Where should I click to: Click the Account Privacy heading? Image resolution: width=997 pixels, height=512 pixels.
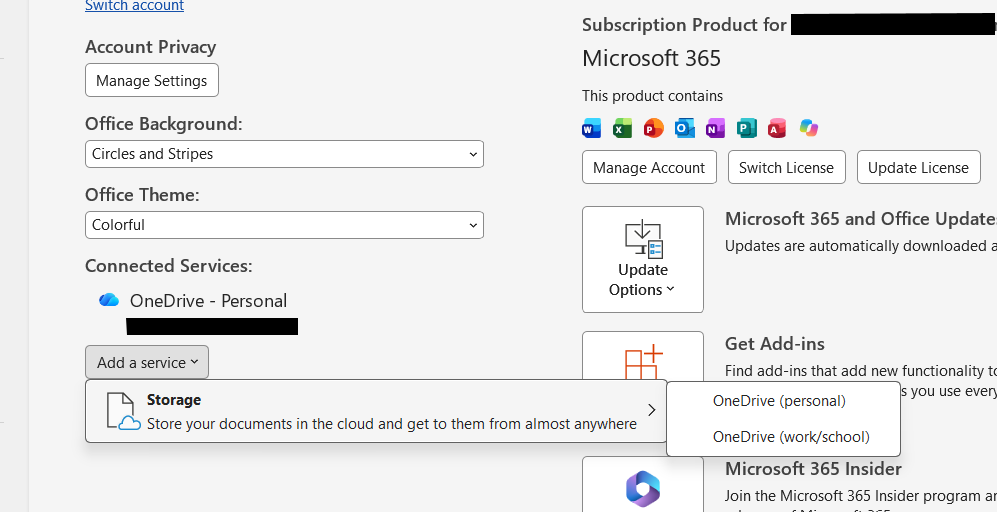click(x=151, y=47)
